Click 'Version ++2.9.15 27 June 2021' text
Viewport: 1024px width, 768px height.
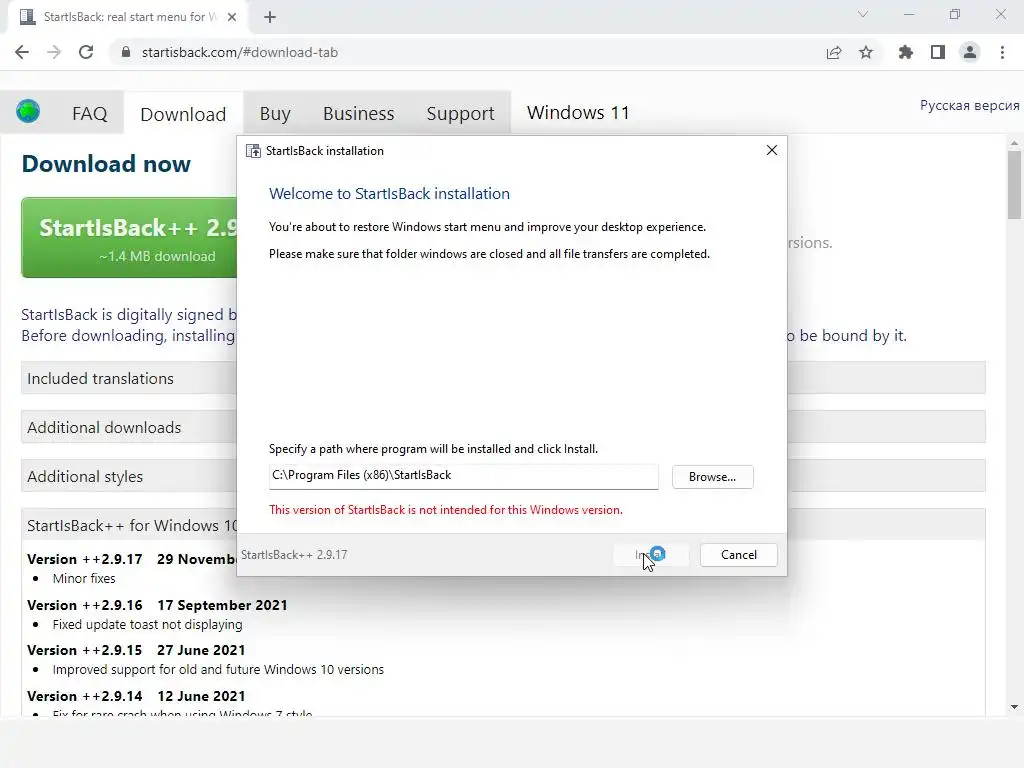pyautogui.click(x=136, y=650)
